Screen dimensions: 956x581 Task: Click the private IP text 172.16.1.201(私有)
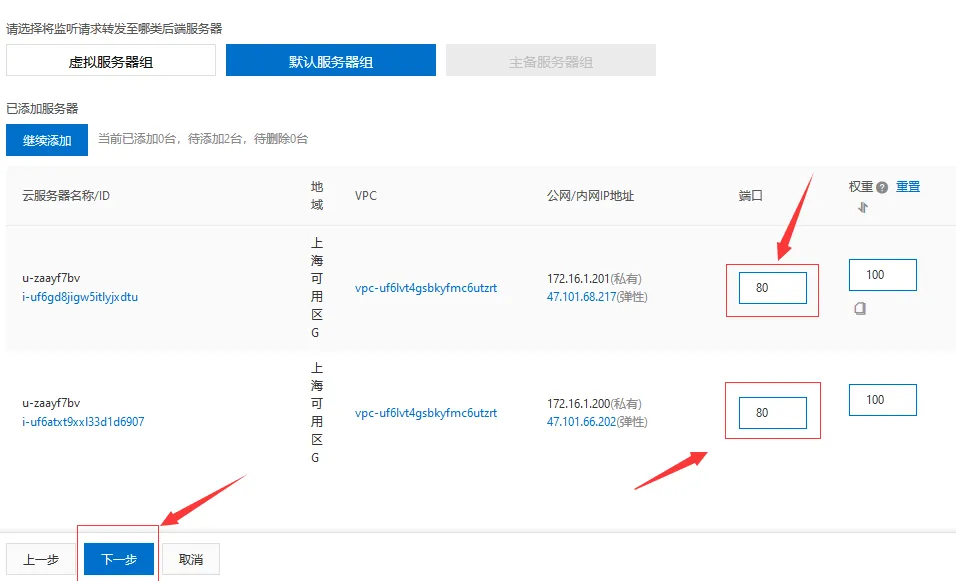coord(594,279)
